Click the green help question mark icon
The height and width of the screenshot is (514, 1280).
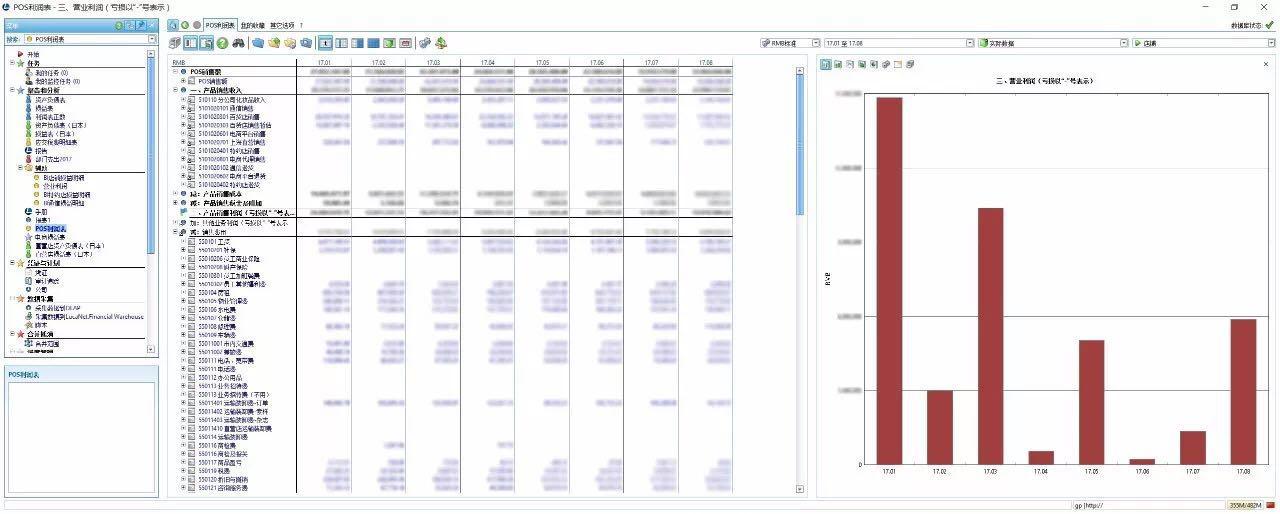pyautogui.click(x=222, y=43)
